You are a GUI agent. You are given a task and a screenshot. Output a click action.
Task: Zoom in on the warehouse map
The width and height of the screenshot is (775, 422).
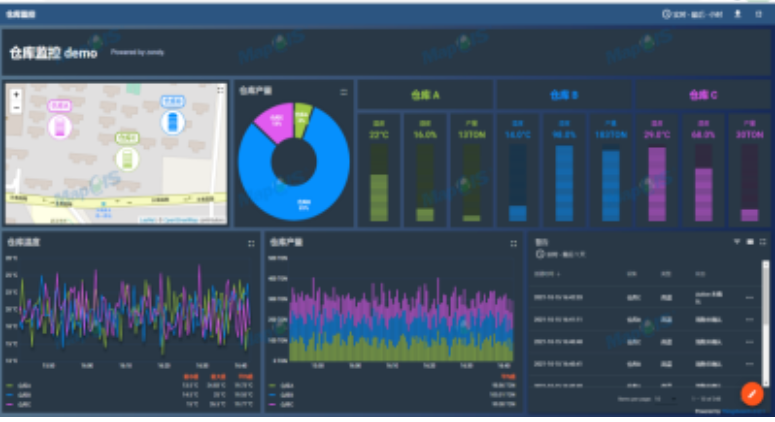pos(16,94)
